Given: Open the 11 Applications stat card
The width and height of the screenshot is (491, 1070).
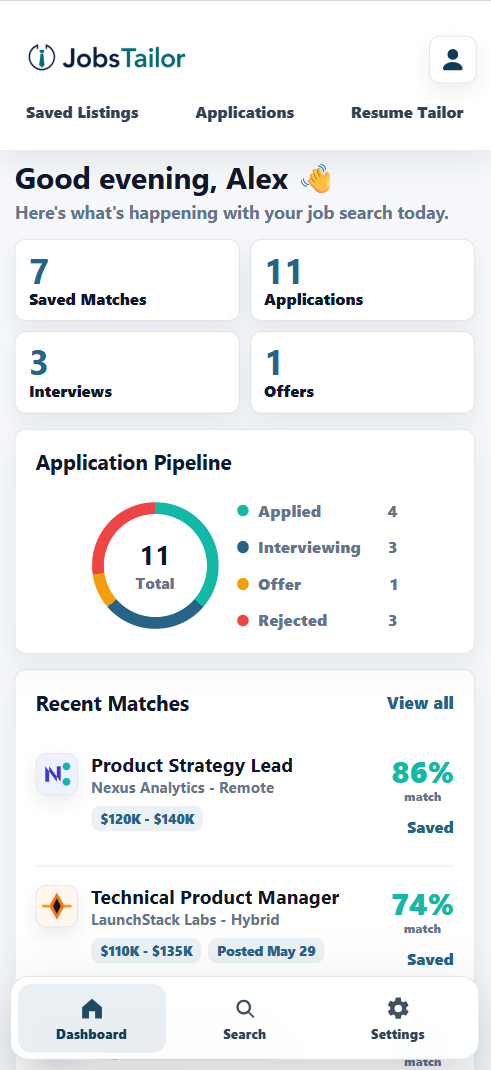Looking at the screenshot, I should pos(363,280).
